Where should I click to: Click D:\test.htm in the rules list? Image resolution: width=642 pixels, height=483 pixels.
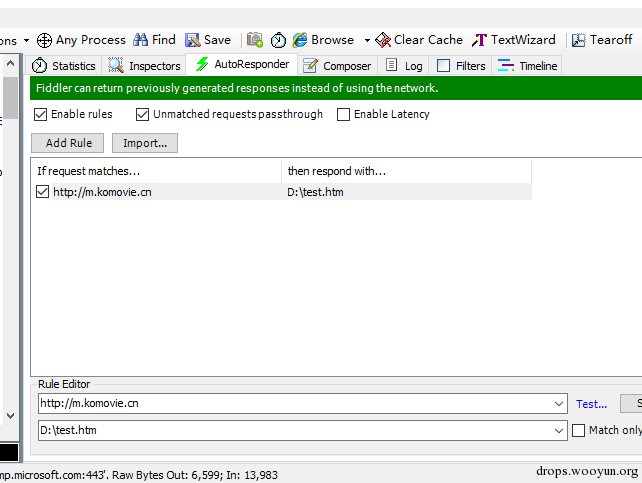(x=315, y=192)
